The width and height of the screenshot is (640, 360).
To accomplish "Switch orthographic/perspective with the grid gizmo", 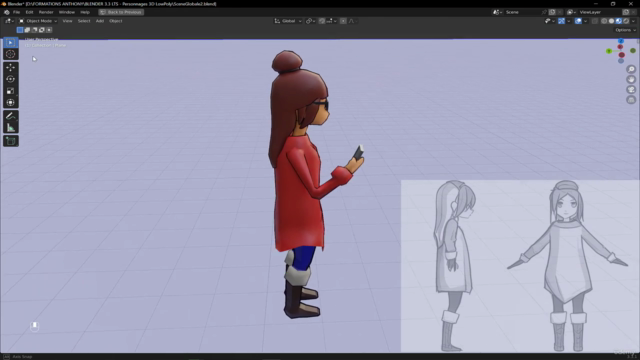I will 631,100.
